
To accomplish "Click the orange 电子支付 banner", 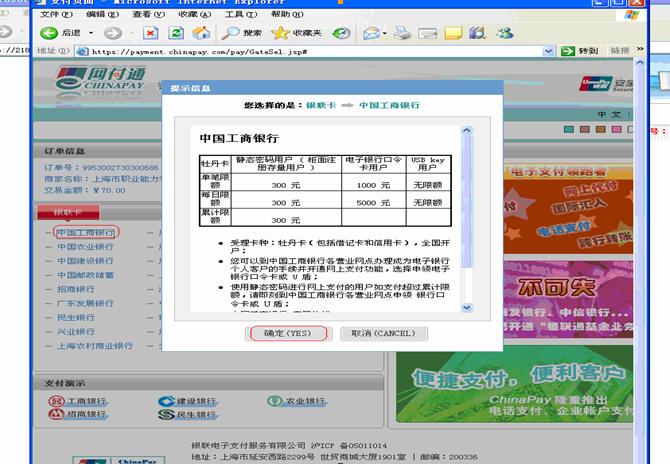I will click(x=568, y=209).
